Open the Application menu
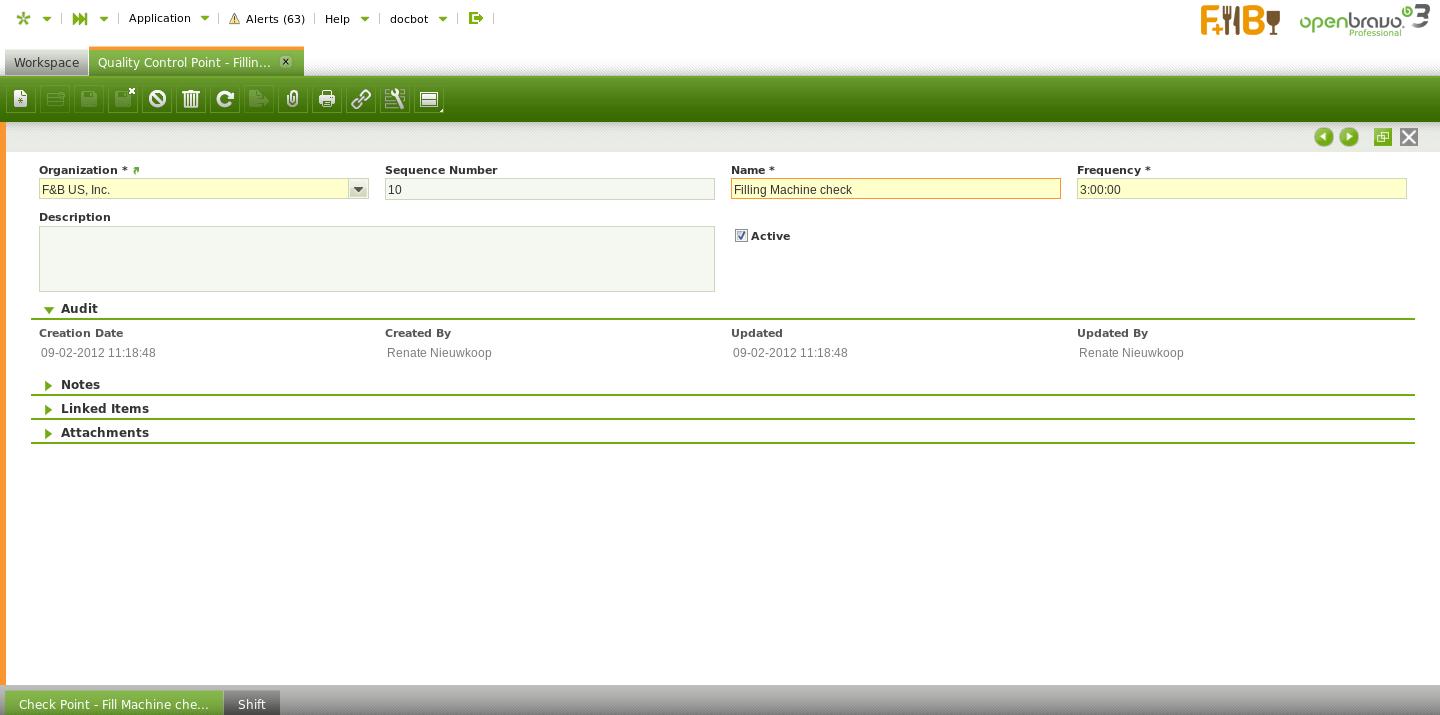Image resolution: width=1440 pixels, height=715 pixels. tap(168, 18)
